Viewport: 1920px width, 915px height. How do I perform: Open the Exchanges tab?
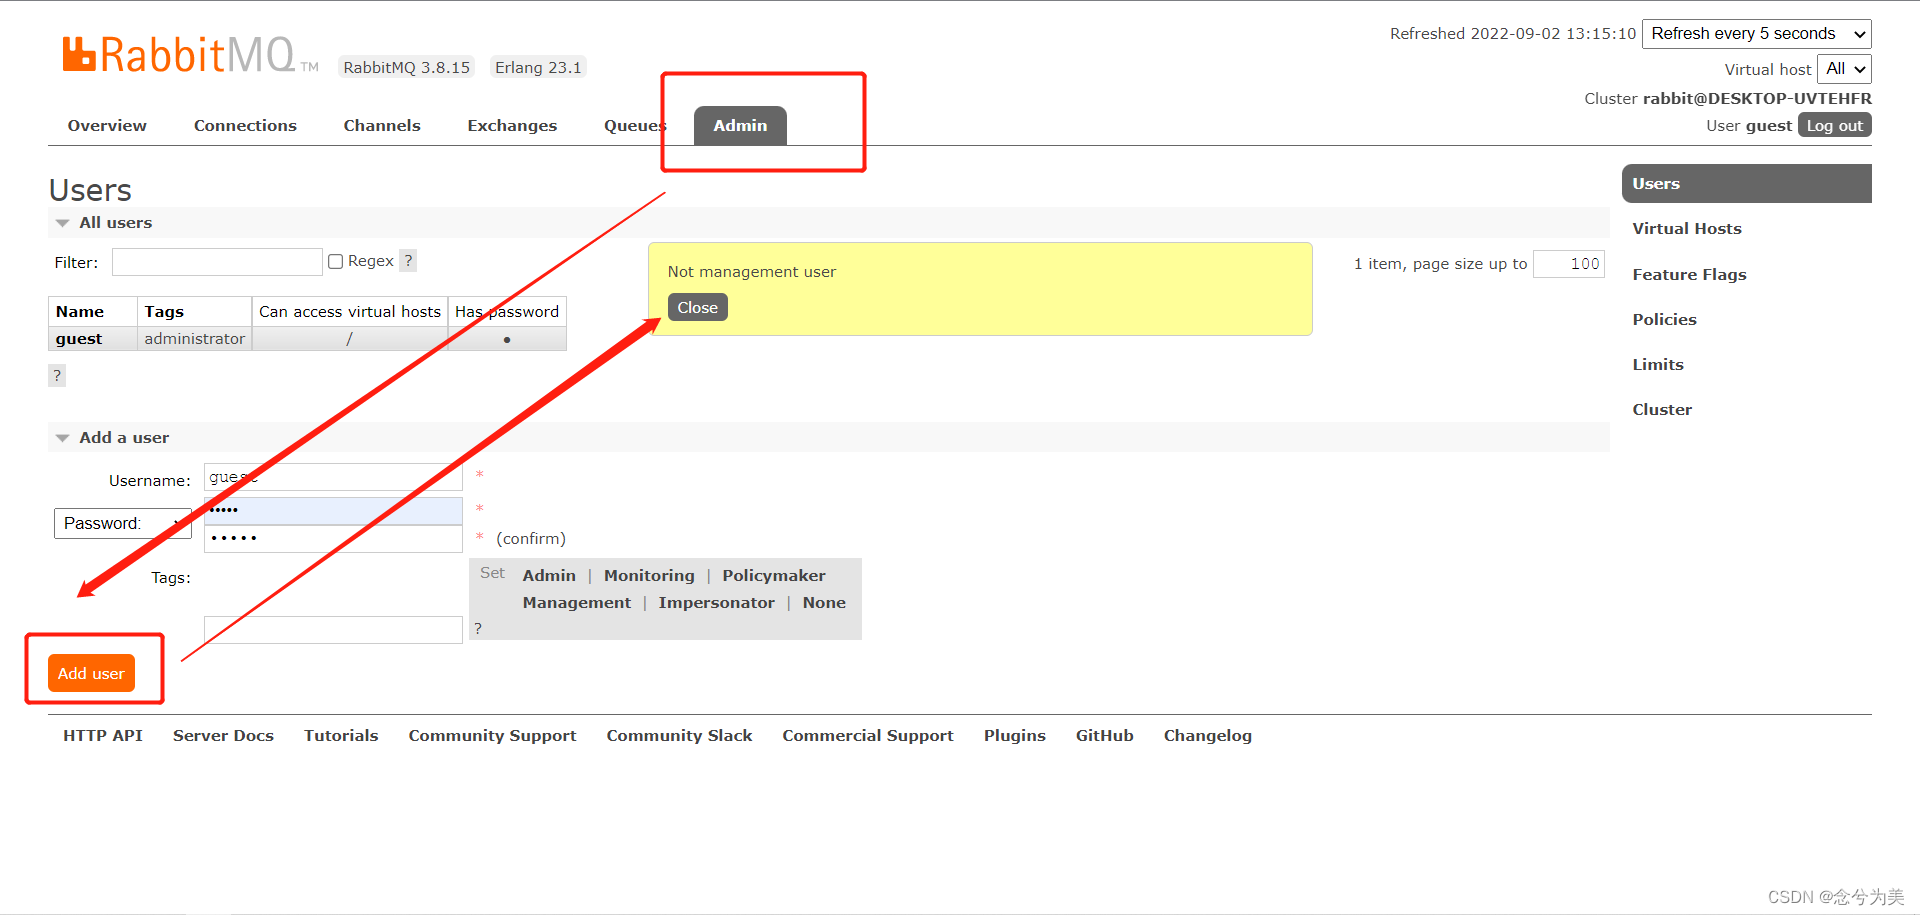[512, 125]
